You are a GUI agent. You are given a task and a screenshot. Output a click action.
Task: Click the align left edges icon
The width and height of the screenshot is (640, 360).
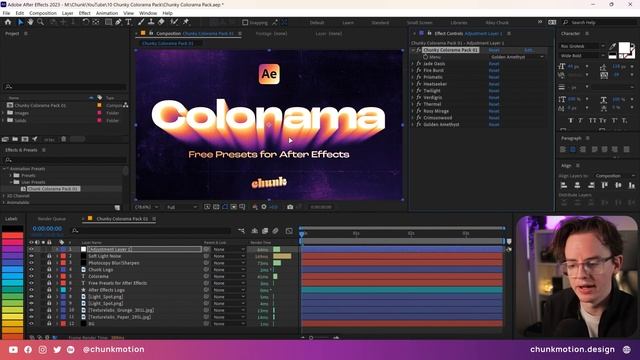(x=564, y=185)
